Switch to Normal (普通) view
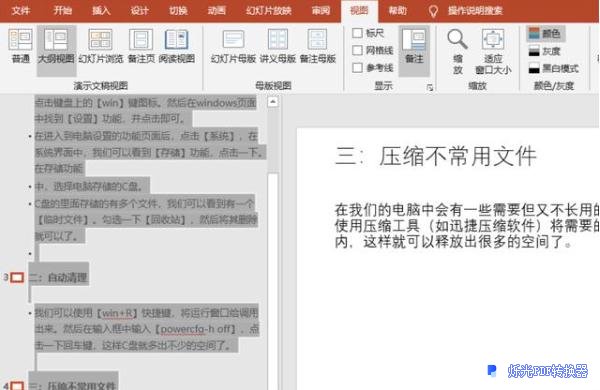 (x=20, y=46)
